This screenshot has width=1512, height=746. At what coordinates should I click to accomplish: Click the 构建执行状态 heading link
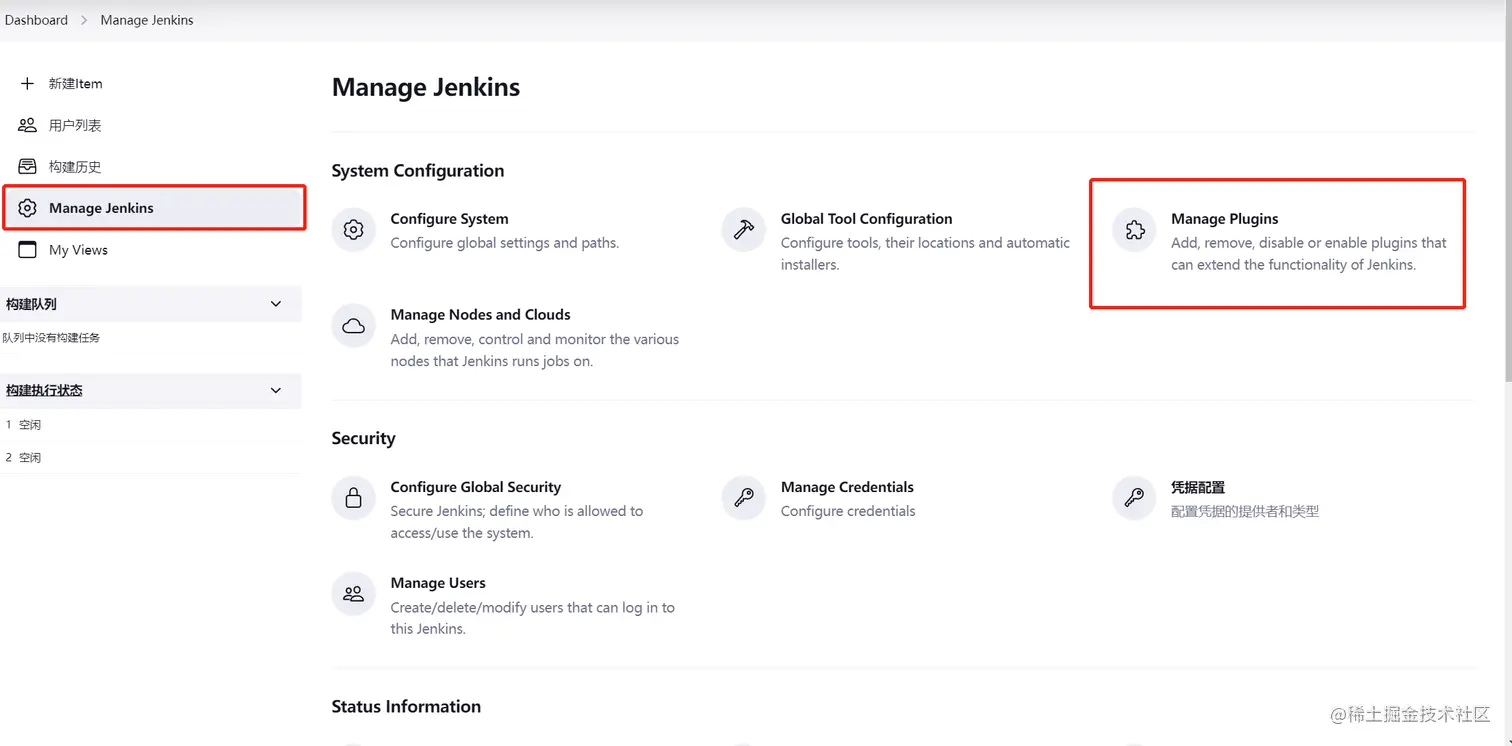pos(44,390)
